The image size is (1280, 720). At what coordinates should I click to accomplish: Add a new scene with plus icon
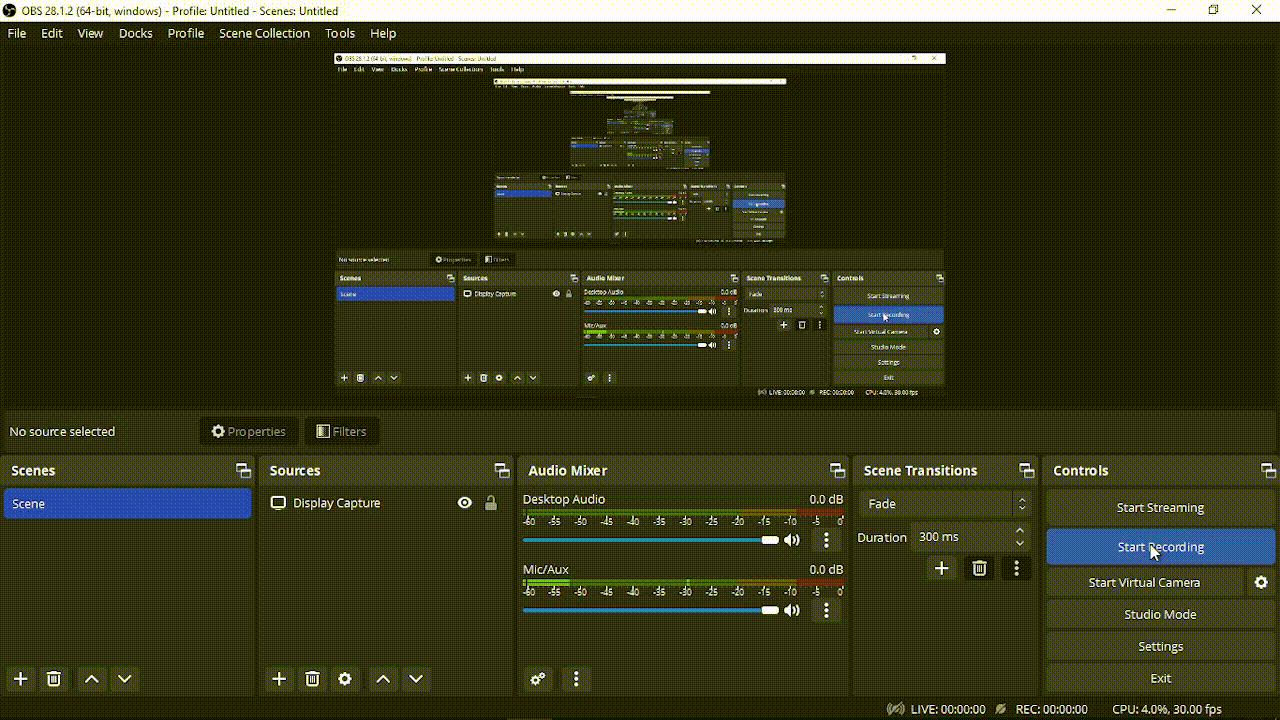coord(20,679)
